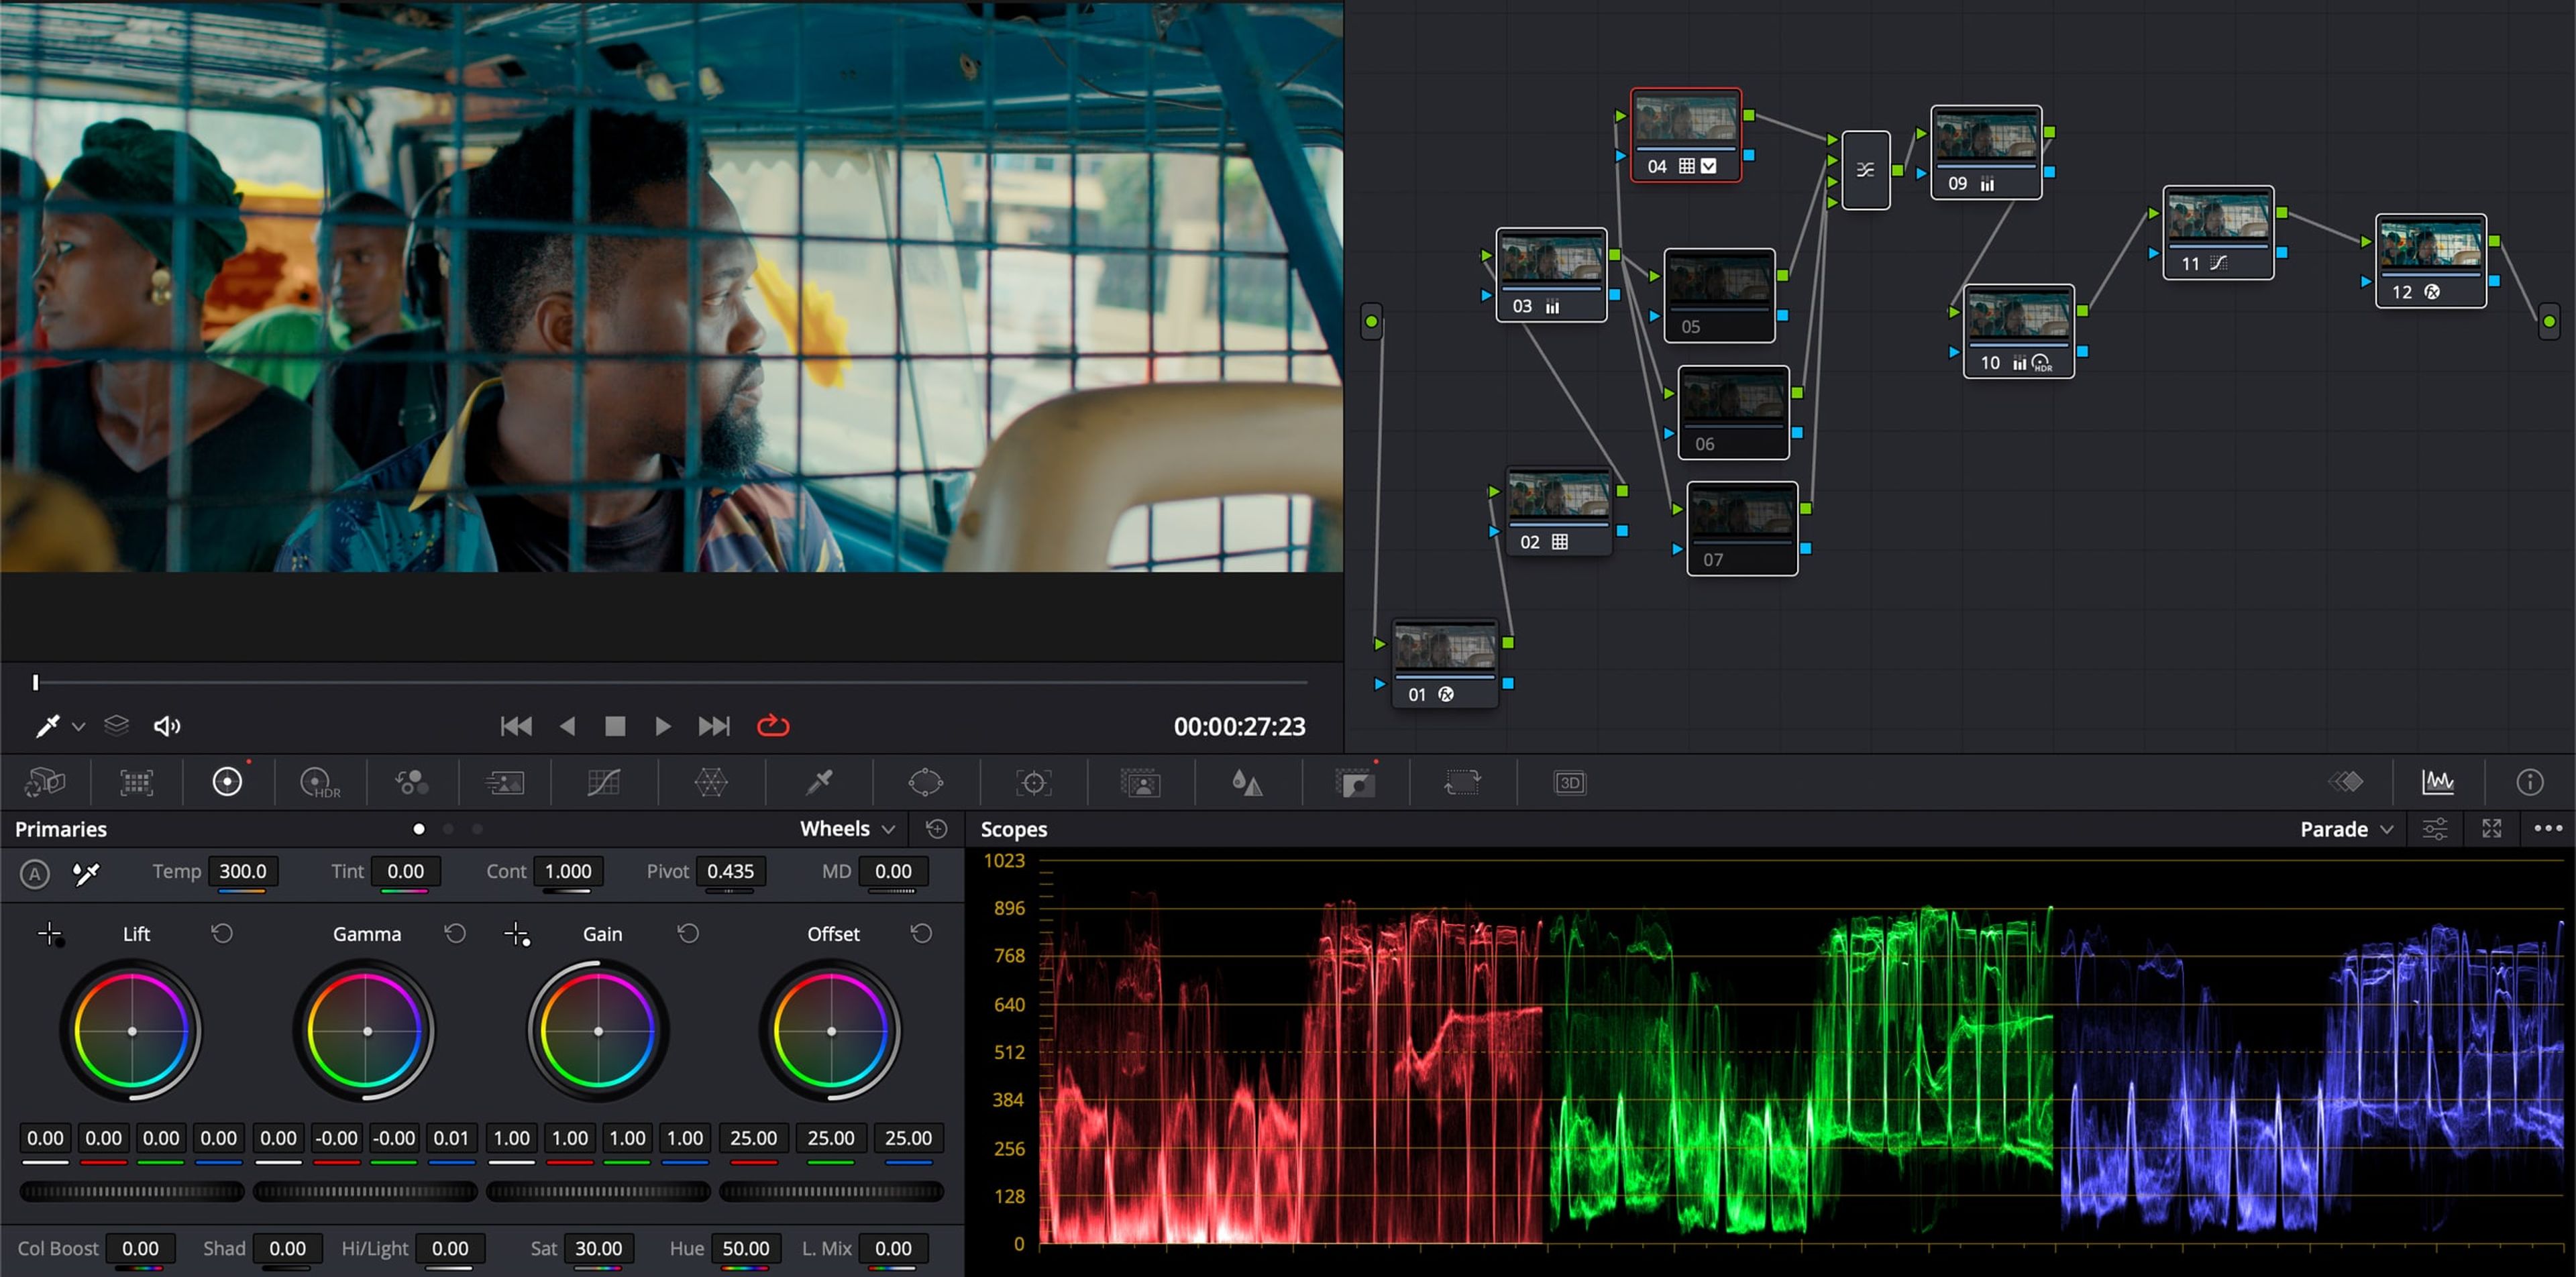
Task: Click the Gamma master wheel slider
Action: (x=365, y=1191)
